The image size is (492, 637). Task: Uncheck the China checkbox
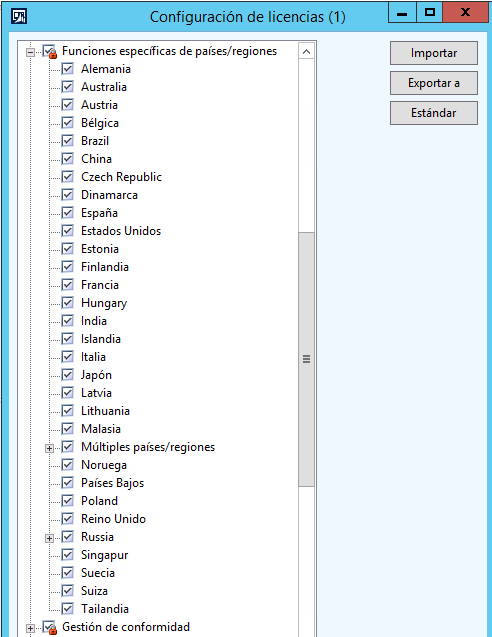[x=67, y=158]
